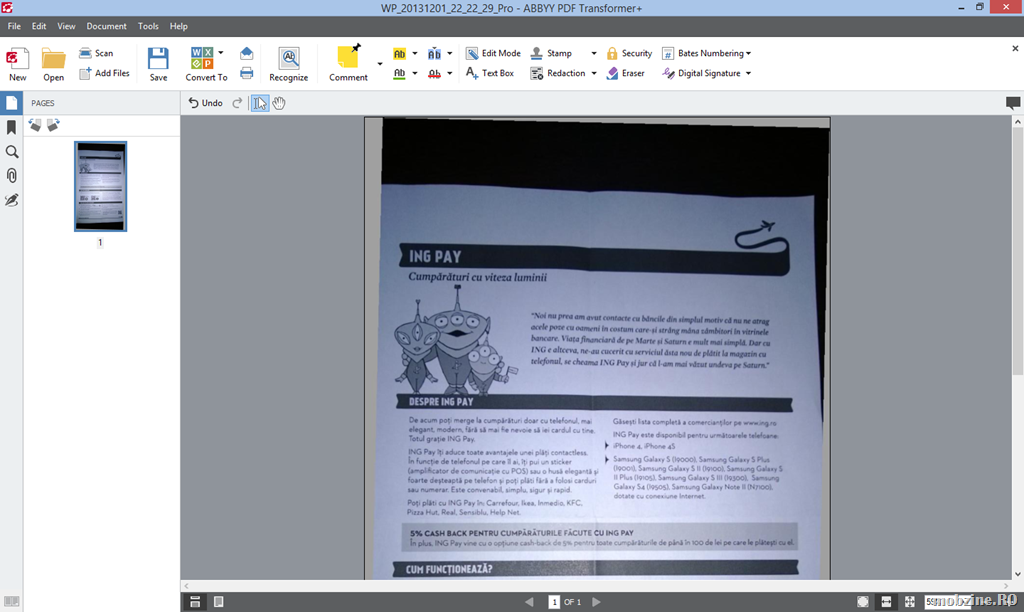The image size is (1024, 612).
Task: Enable Edit Mode
Action: tap(493, 53)
